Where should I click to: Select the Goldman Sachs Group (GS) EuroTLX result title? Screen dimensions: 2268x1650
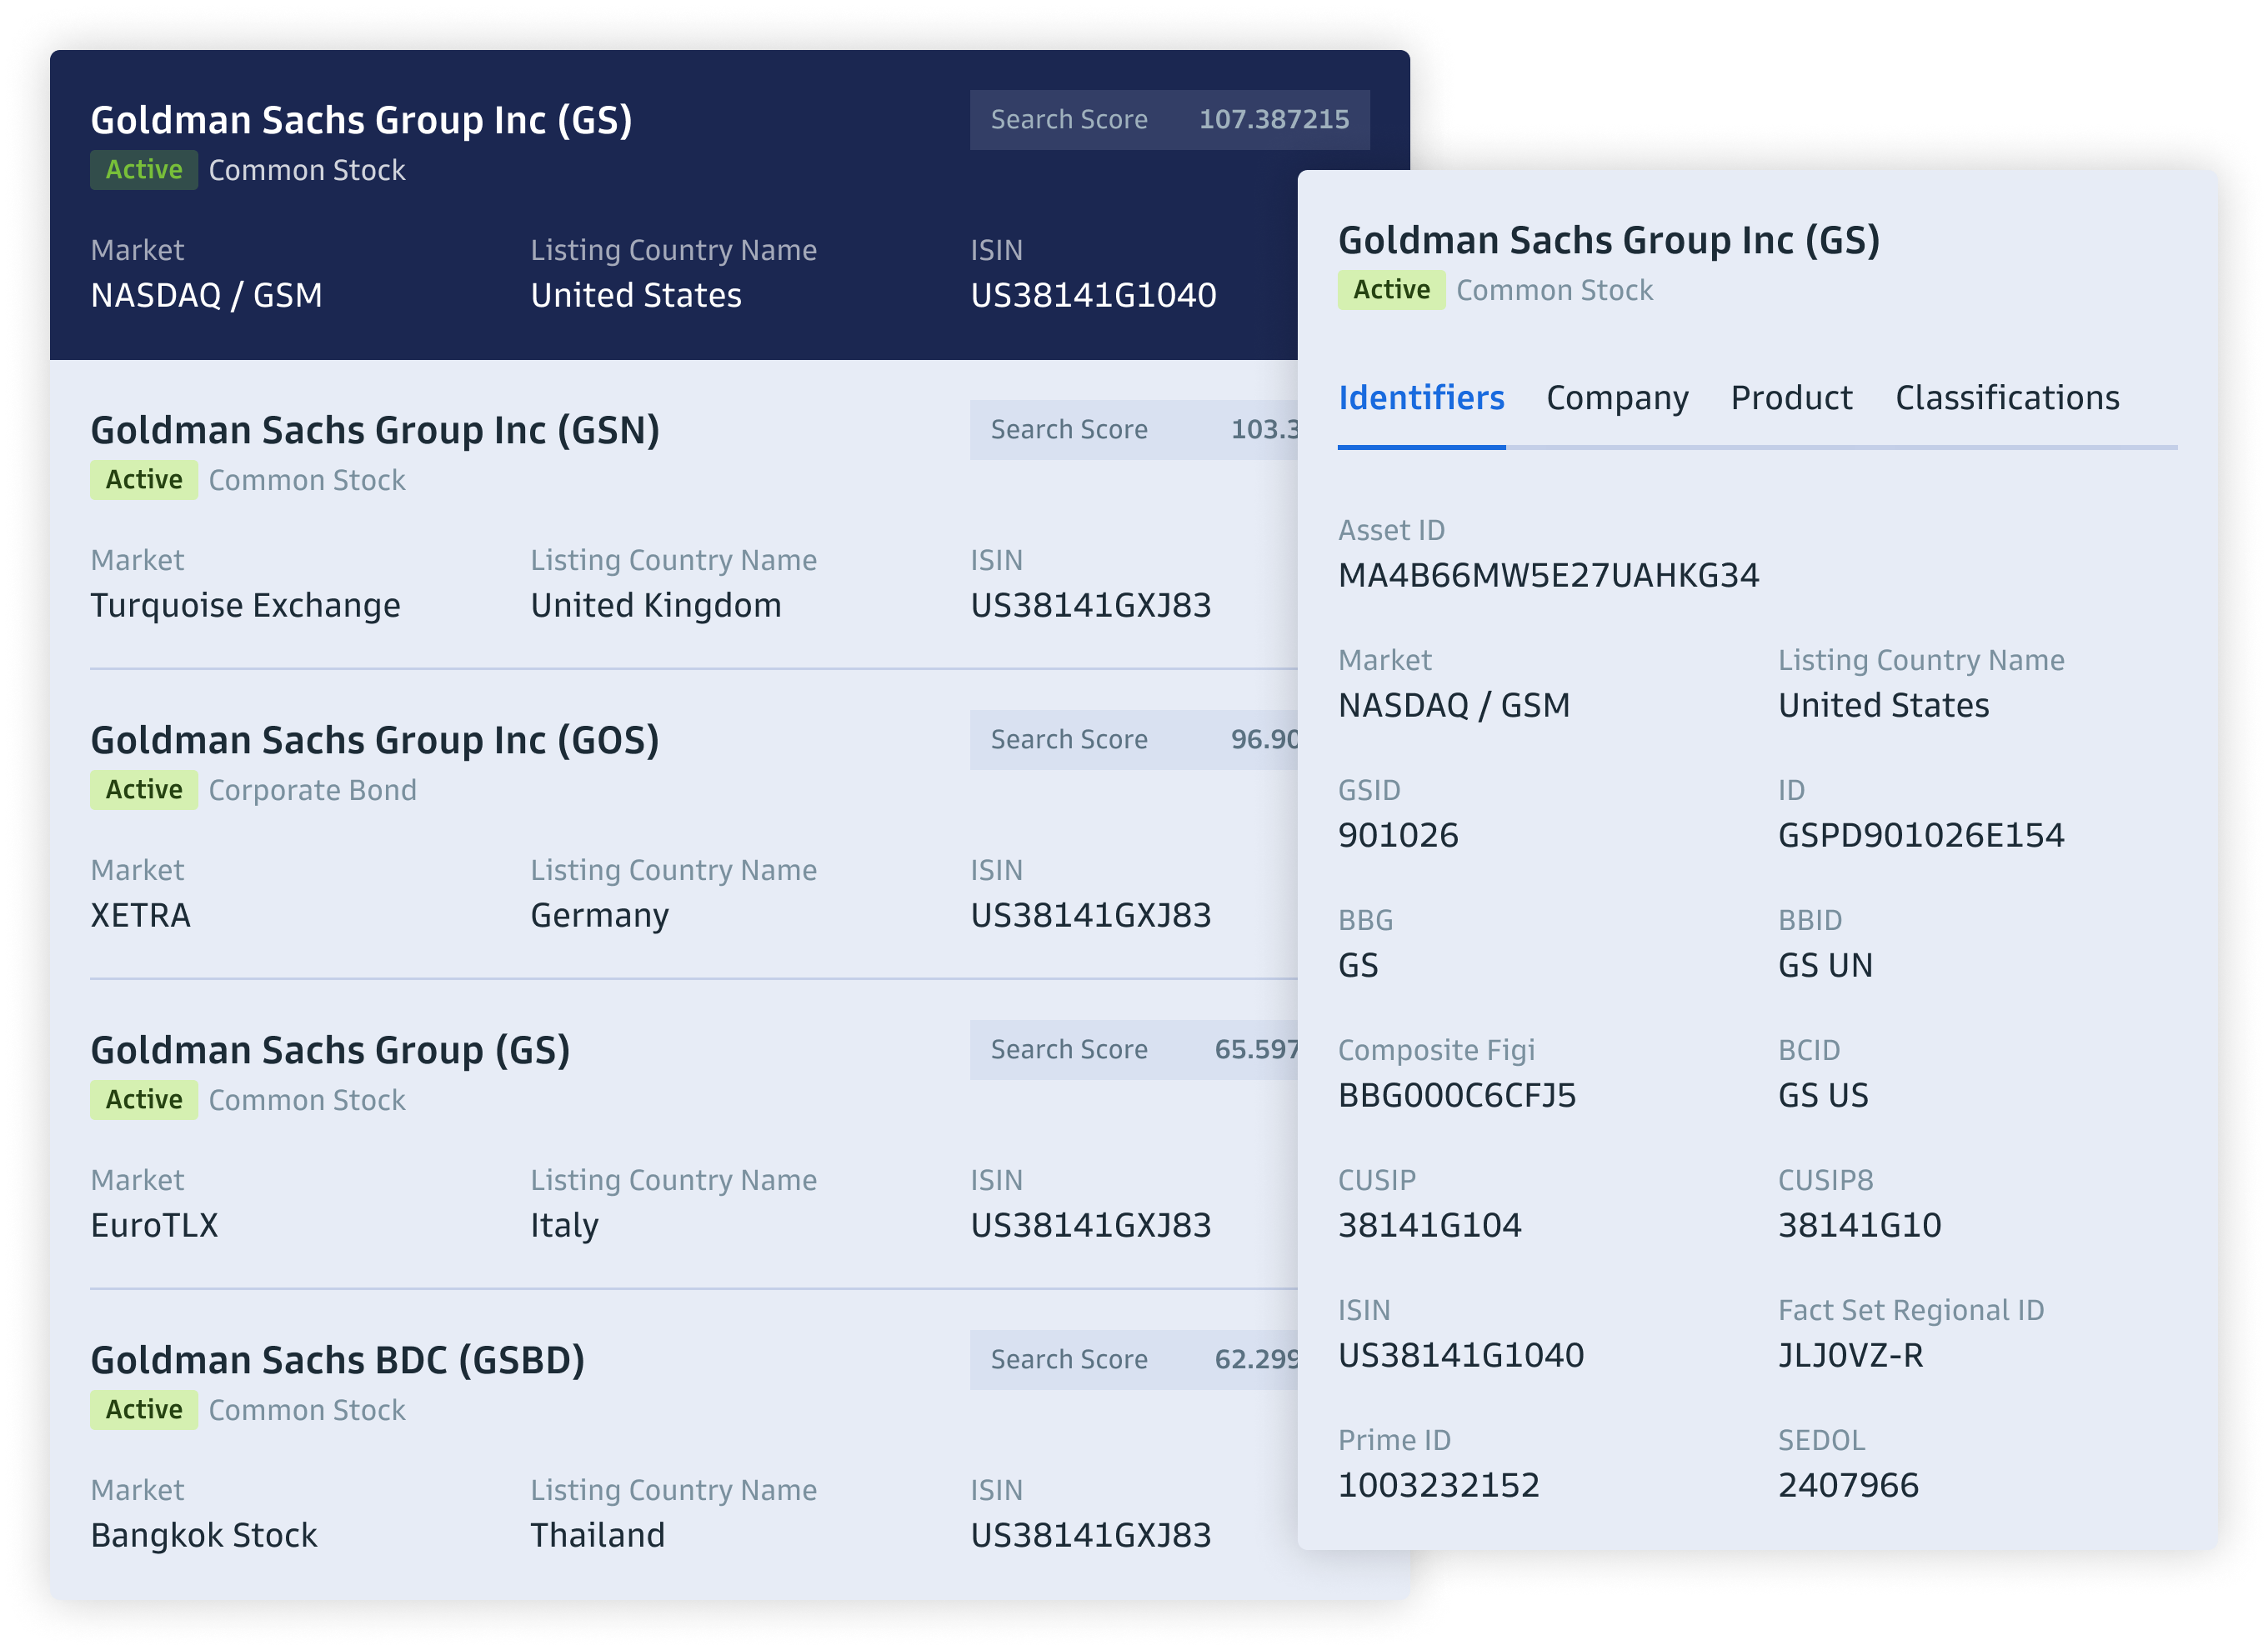pos(330,1050)
